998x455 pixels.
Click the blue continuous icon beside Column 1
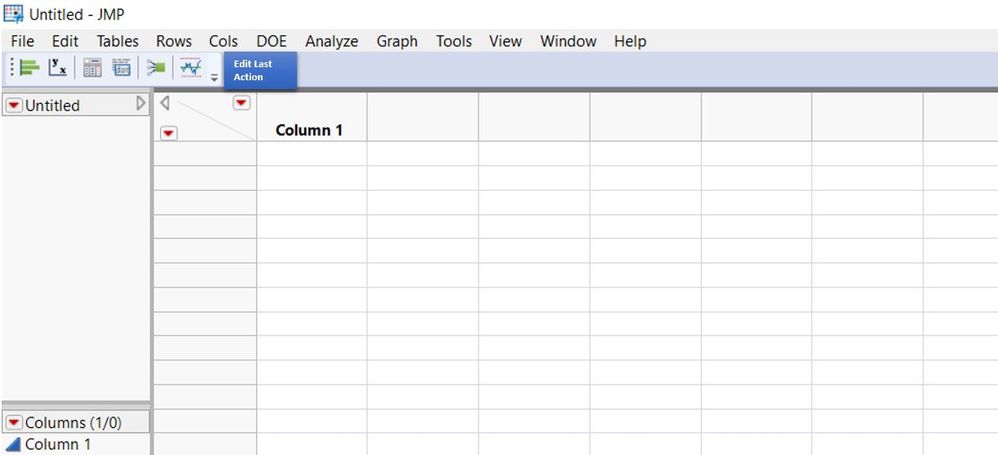(x=13, y=445)
